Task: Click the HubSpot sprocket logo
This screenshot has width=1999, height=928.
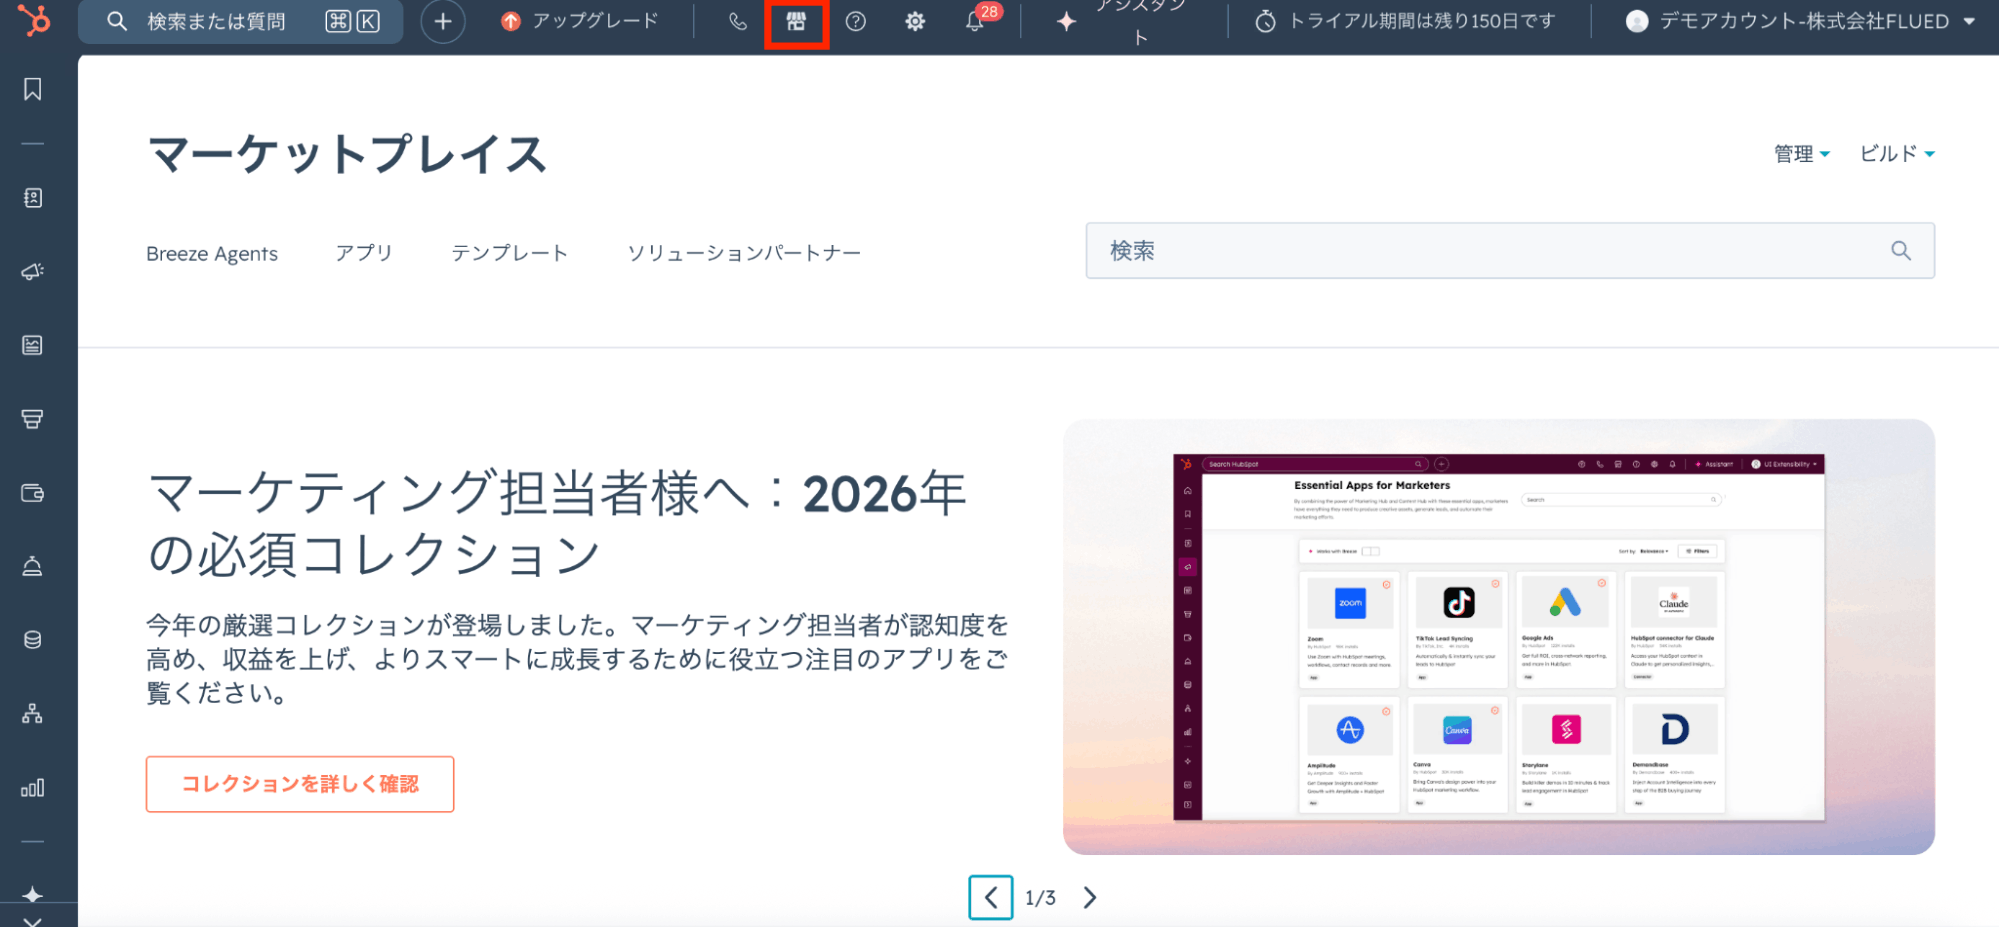Action: pyautogui.click(x=35, y=20)
